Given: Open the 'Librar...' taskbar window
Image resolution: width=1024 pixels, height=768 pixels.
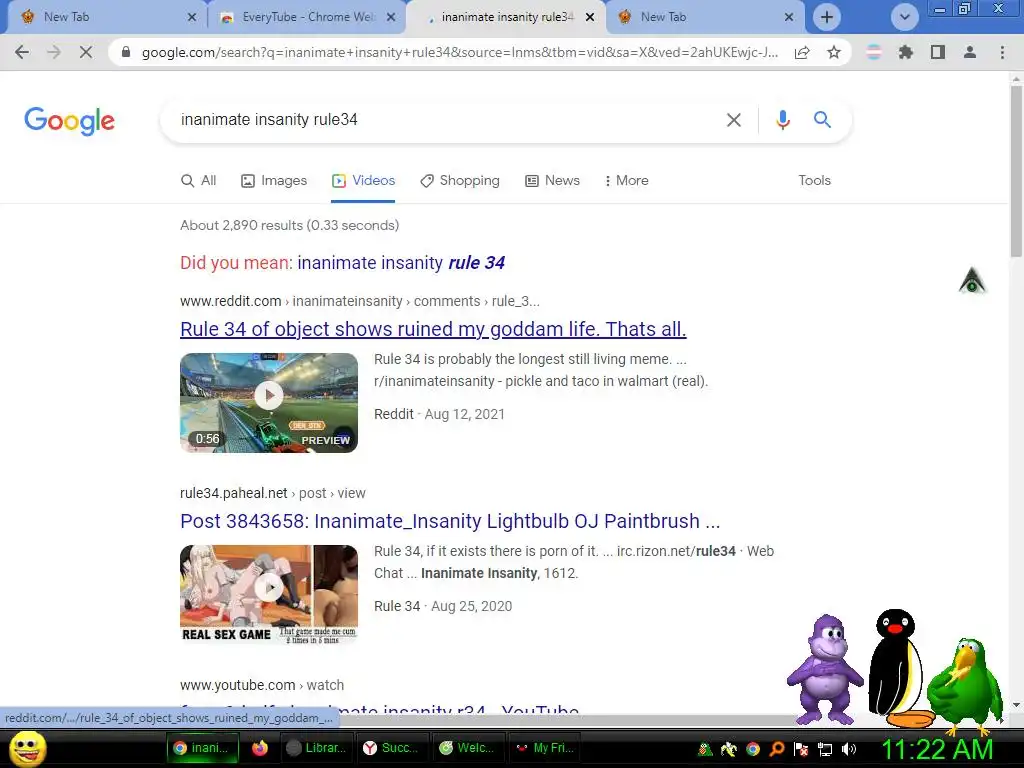Looking at the screenshot, I should click(x=316, y=748).
